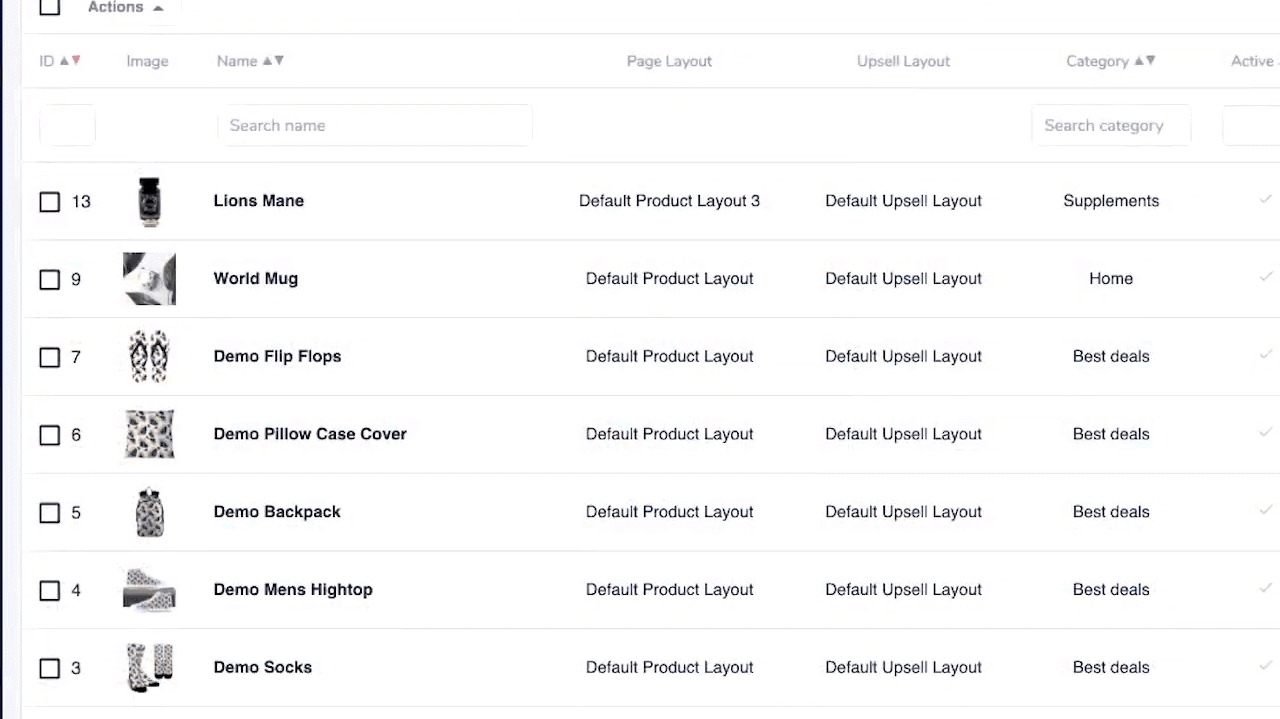Check the Demo Mens Hightop row checkbox

pos(50,591)
